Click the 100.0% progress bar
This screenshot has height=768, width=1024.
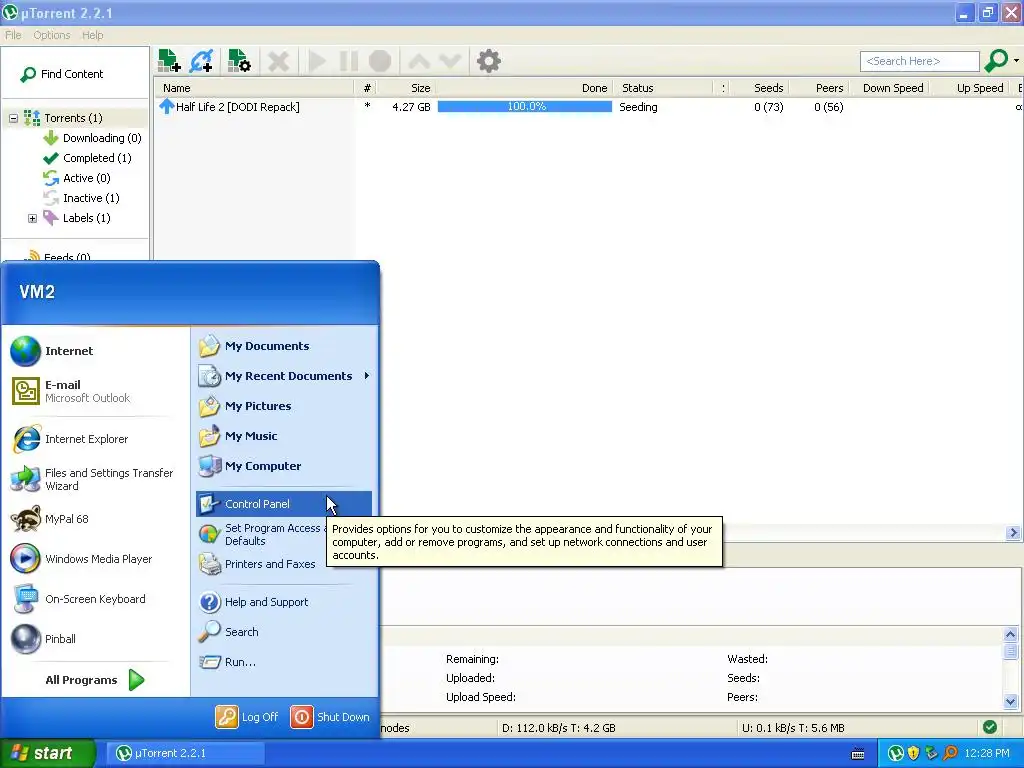524,106
